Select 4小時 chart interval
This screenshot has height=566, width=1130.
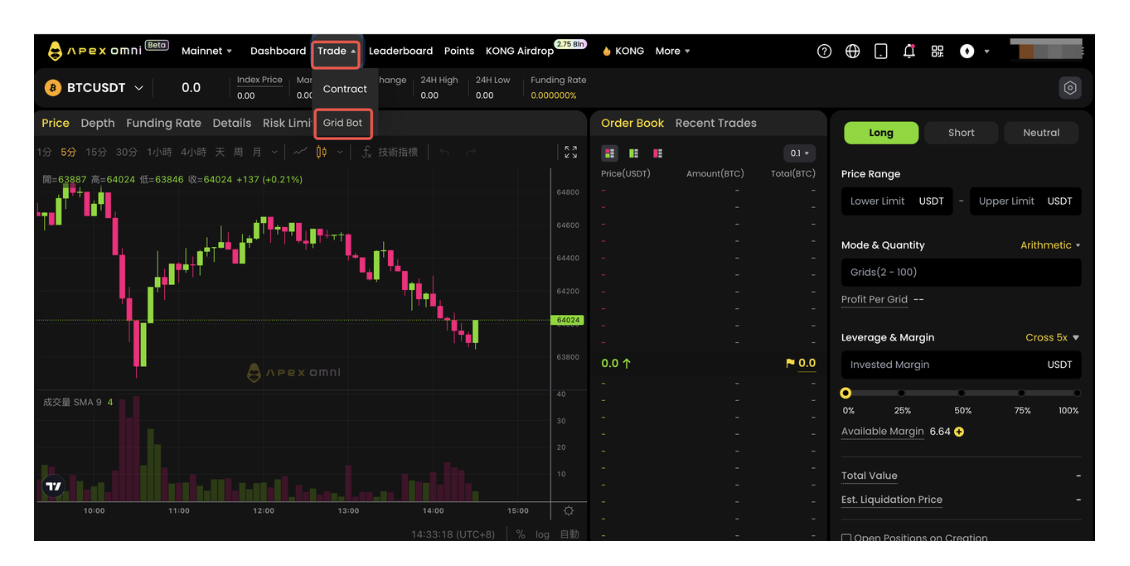193,152
